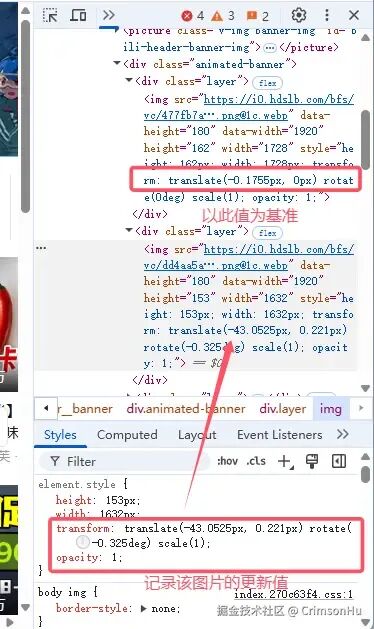Viewport: 374px width, 629px height.
Task: Click the styles pane scrollbar thumb
Action: 365,475
